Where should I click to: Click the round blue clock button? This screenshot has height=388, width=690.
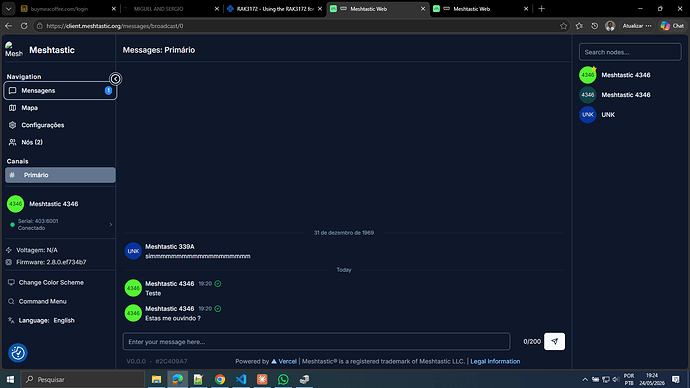pos(18,353)
